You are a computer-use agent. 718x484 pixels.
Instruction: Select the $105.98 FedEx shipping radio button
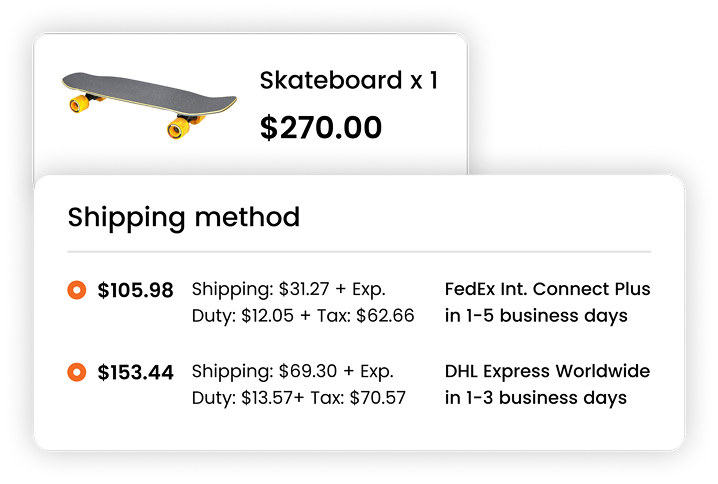(x=76, y=291)
